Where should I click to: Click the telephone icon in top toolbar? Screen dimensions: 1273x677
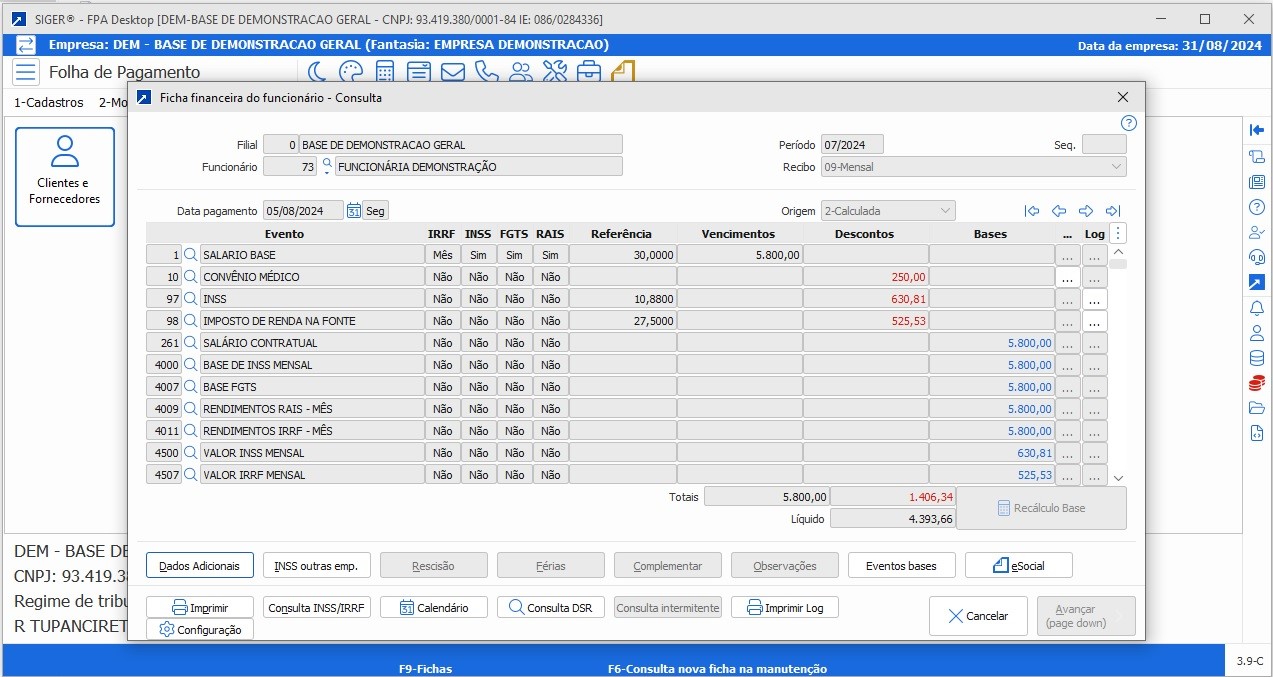(487, 72)
